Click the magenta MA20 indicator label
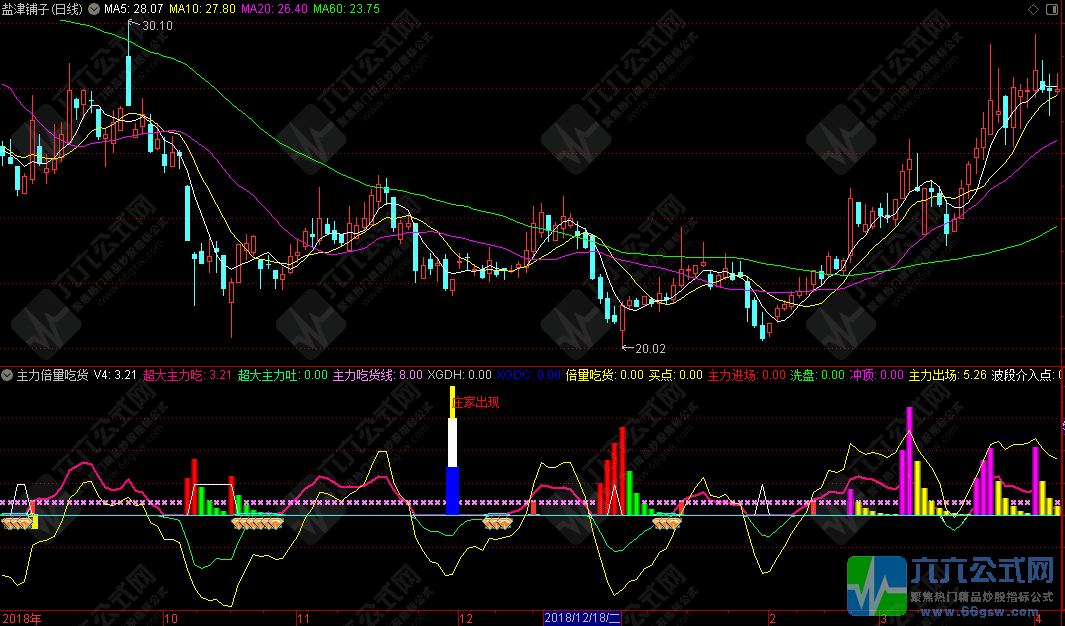Screen dimensions: 1065x626 pos(274,8)
